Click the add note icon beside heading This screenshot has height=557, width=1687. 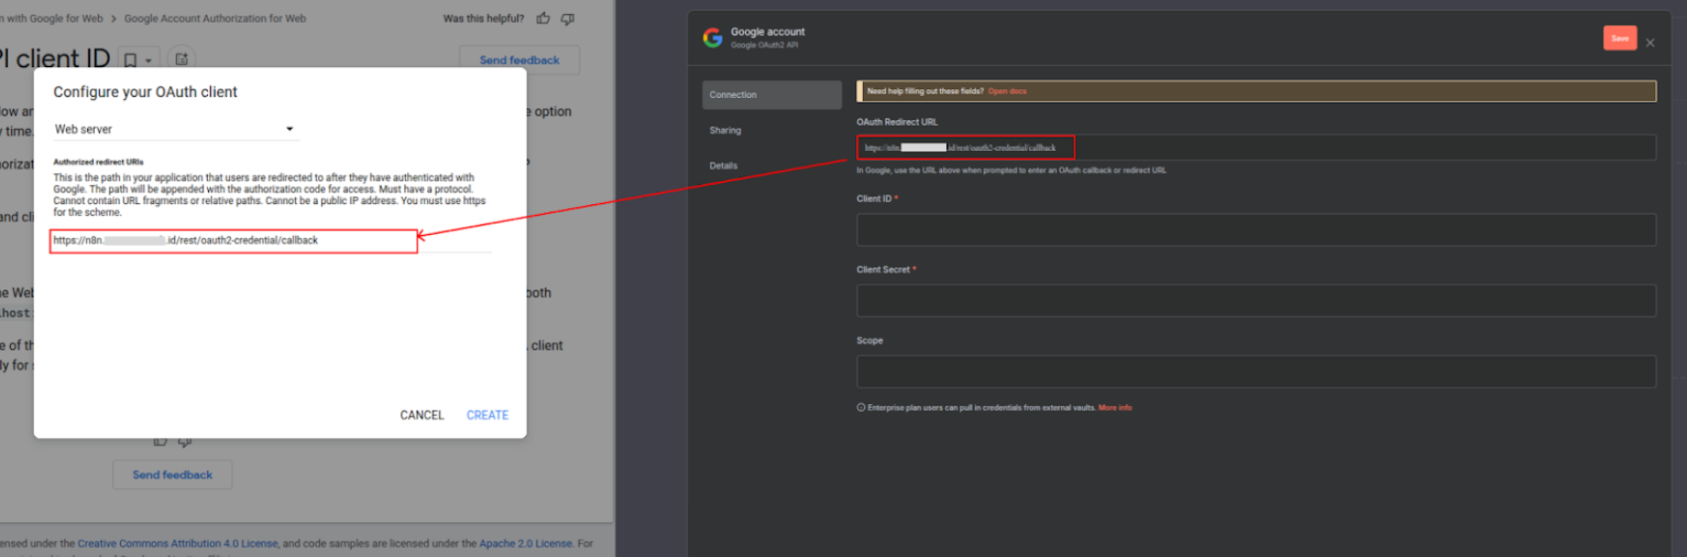click(x=181, y=60)
